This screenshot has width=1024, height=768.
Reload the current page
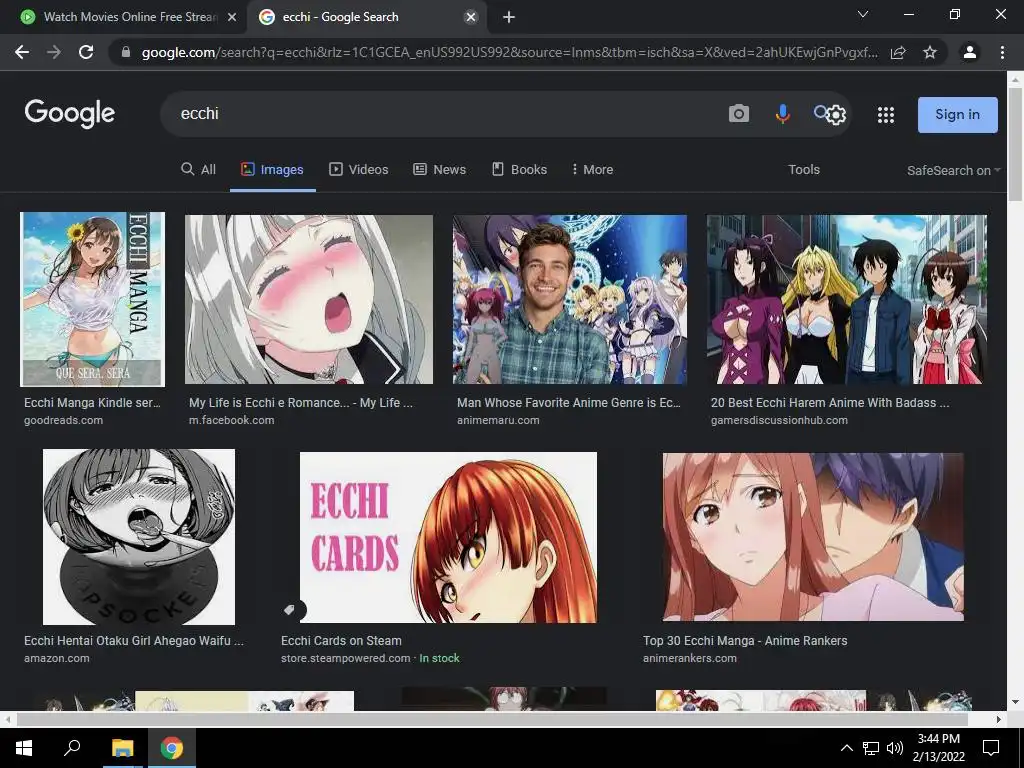tap(86, 52)
